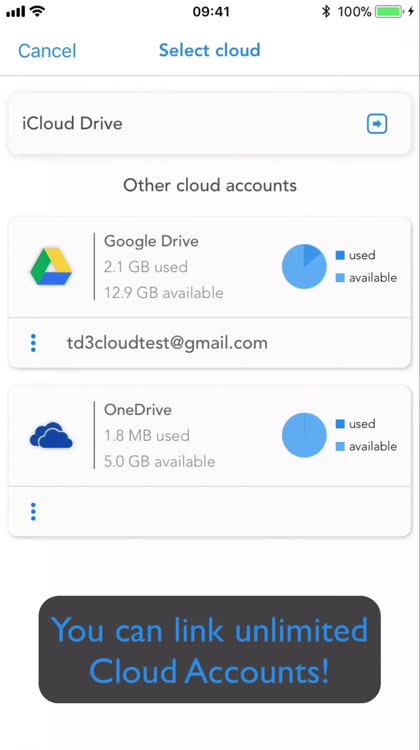Open Google Drive account options menu dots

pos(33,343)
